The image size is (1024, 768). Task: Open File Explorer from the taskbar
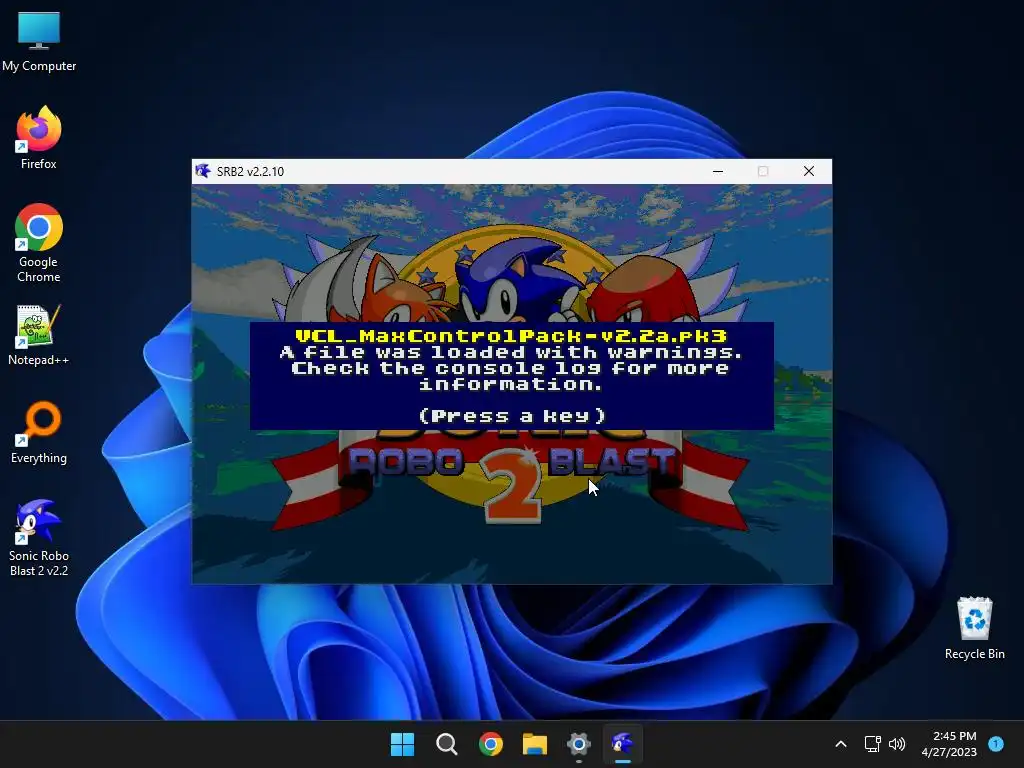click(x=535, y=744)
